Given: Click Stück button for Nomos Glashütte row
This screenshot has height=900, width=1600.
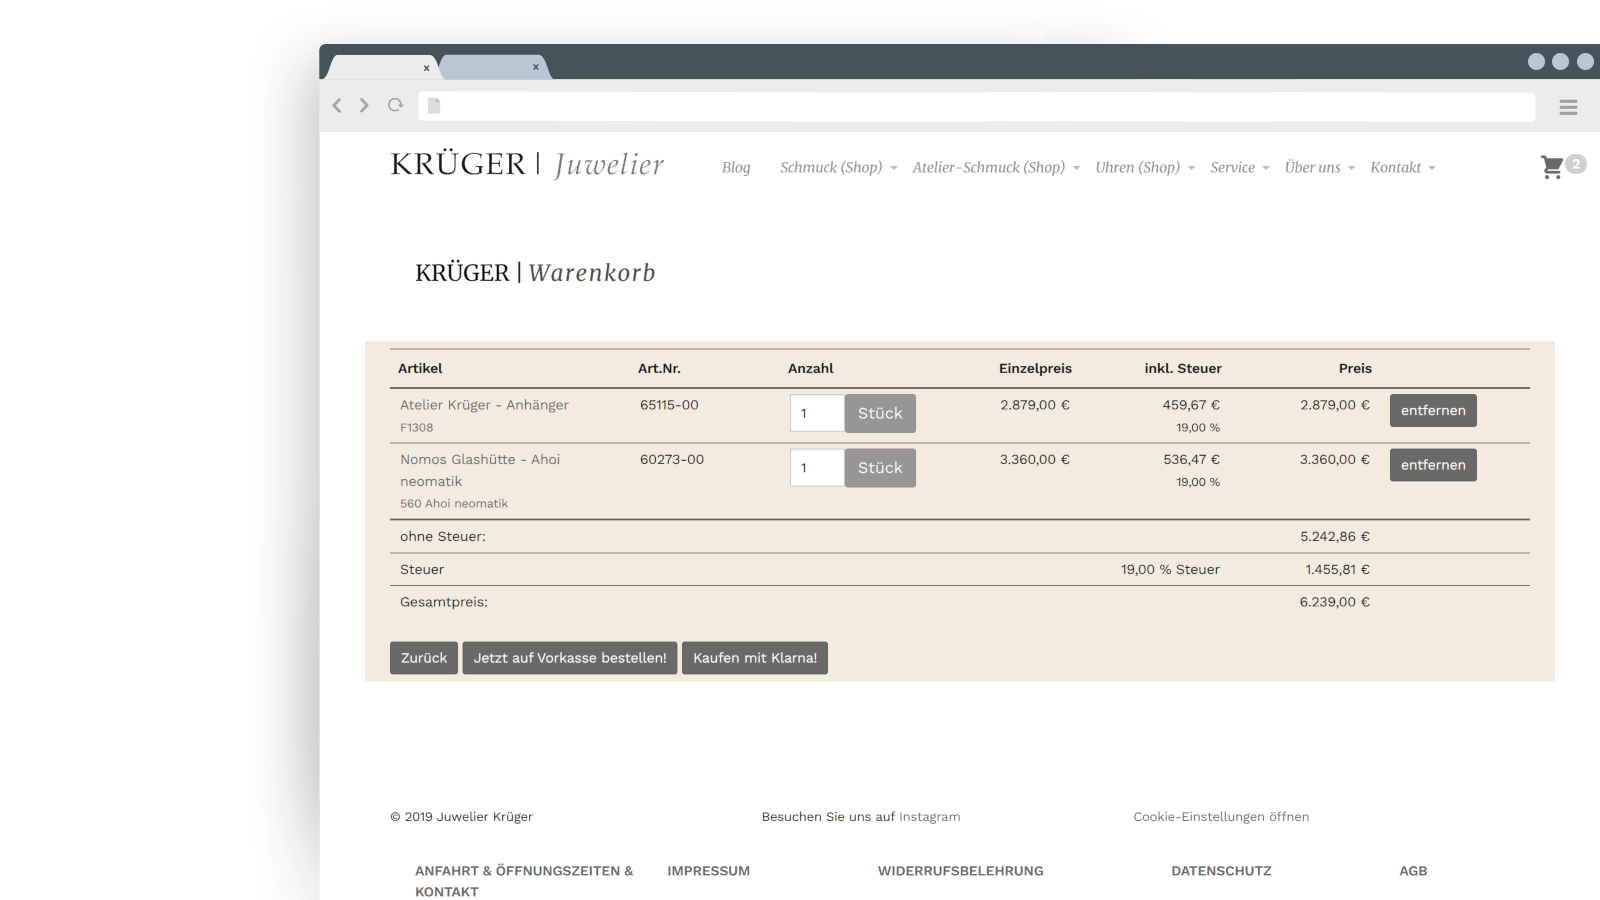Looking at the screenshot, I should [880, 467].
